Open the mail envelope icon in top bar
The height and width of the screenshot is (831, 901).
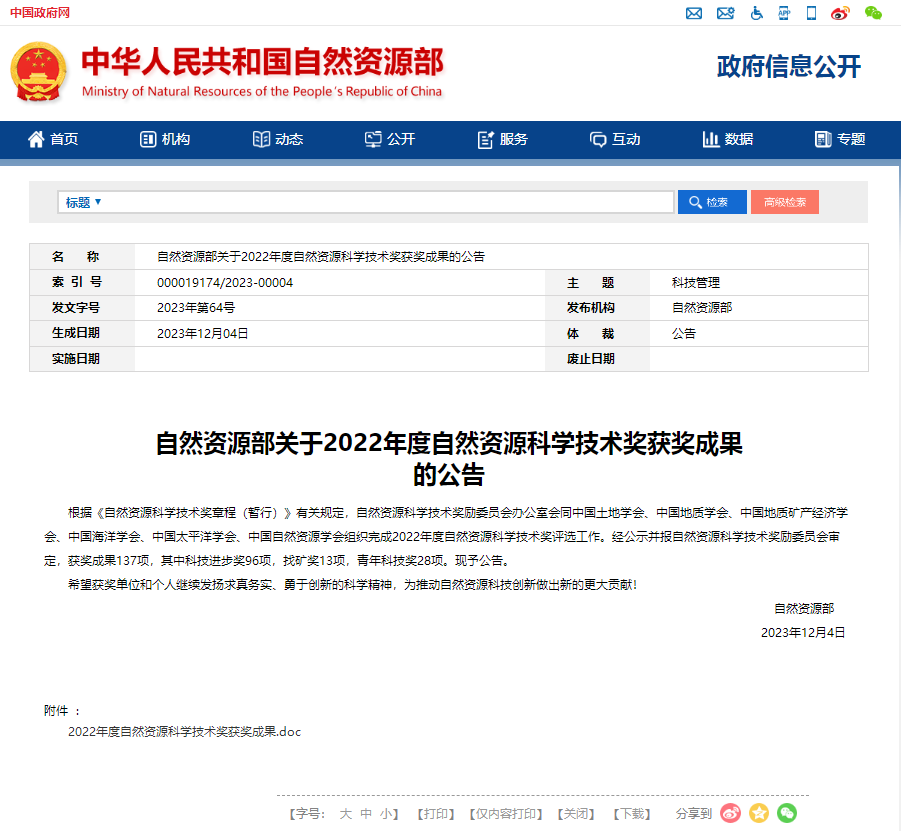[x=694, y=13]
